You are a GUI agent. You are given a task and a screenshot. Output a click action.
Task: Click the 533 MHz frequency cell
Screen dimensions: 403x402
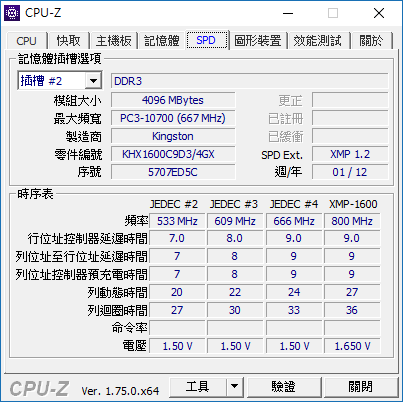click(x=177, y=221)
